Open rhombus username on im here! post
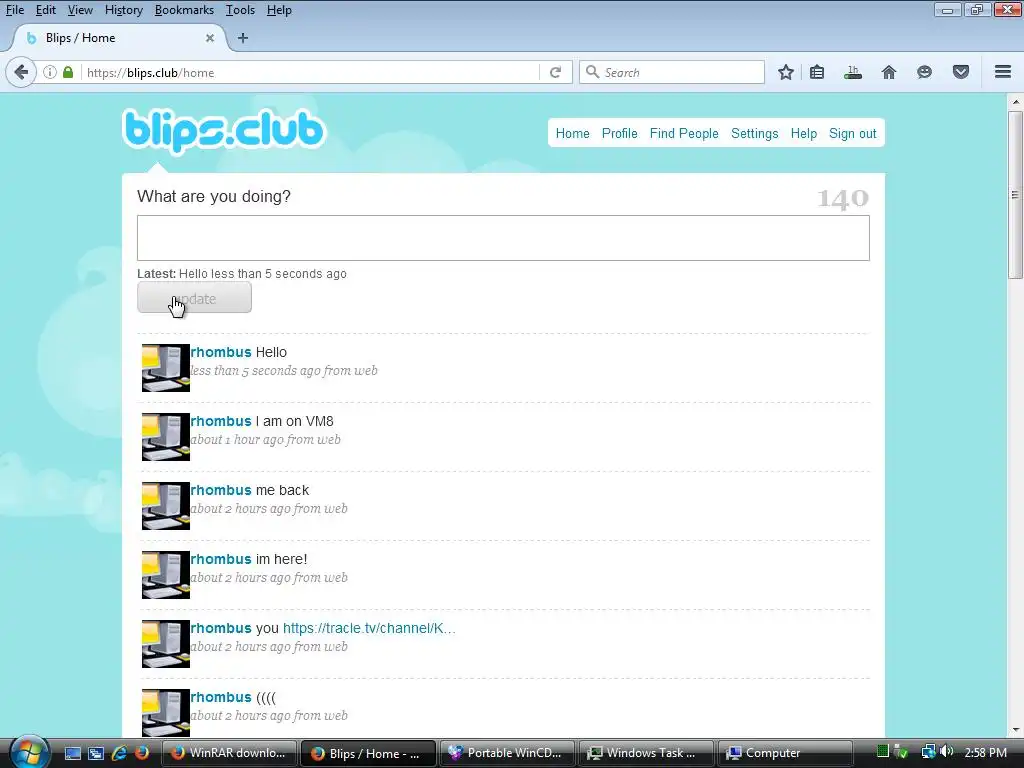The height and width of the screenshot is (768, 1024). 221,559
